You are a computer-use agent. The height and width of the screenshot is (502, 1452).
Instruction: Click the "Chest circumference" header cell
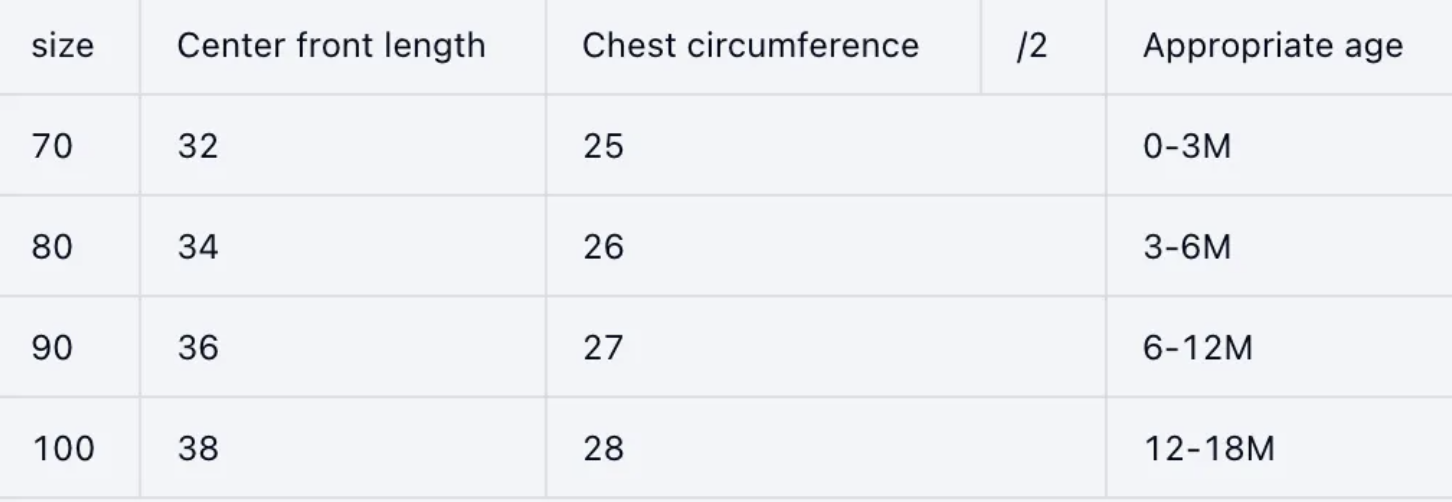750,46
